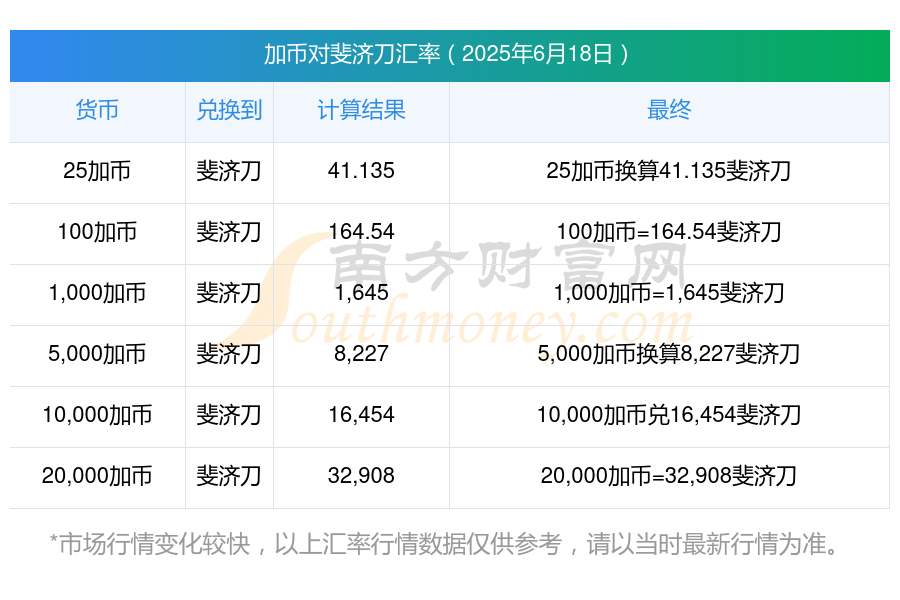
Task: Click the text 1,000加币=1,645斐济刀
Action: [669, 293]
